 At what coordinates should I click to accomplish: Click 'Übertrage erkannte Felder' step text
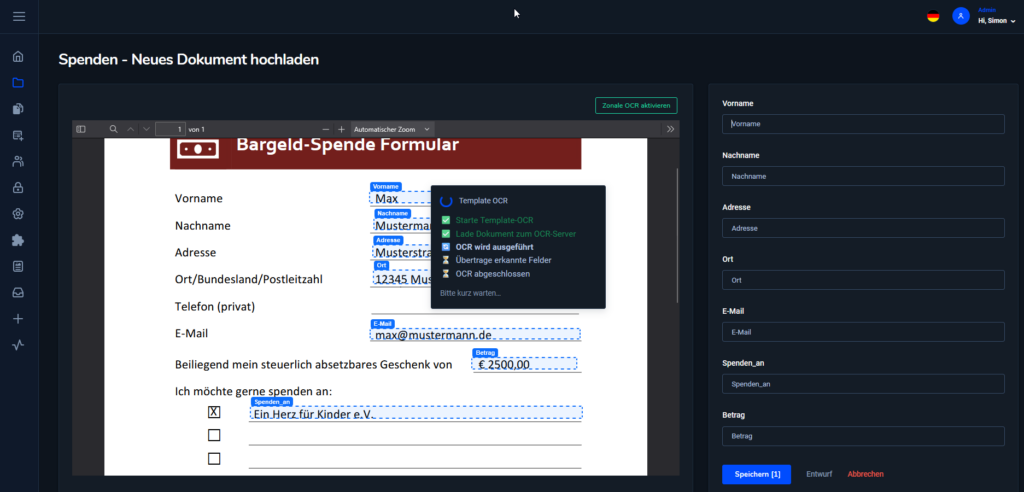504,260
